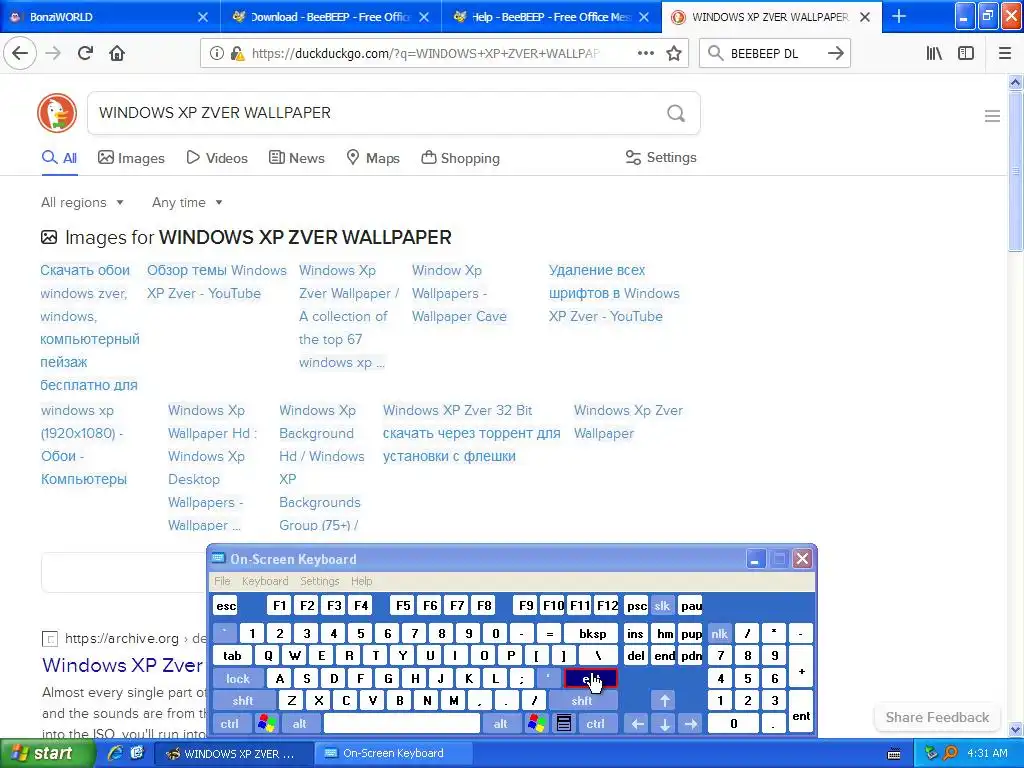Toggle the right shft key
This screenshot has height=768, width=1024.
pyautogui.click(x=582, y=701)
